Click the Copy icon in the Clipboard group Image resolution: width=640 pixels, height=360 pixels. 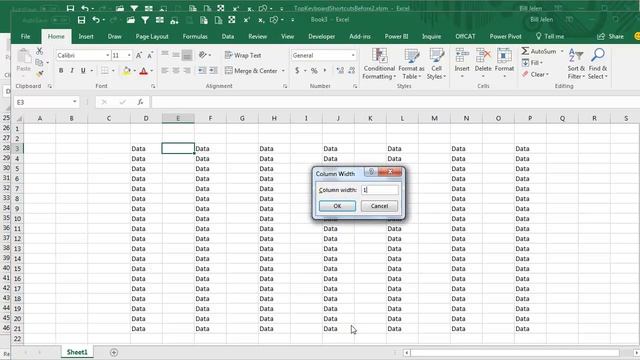39,62
